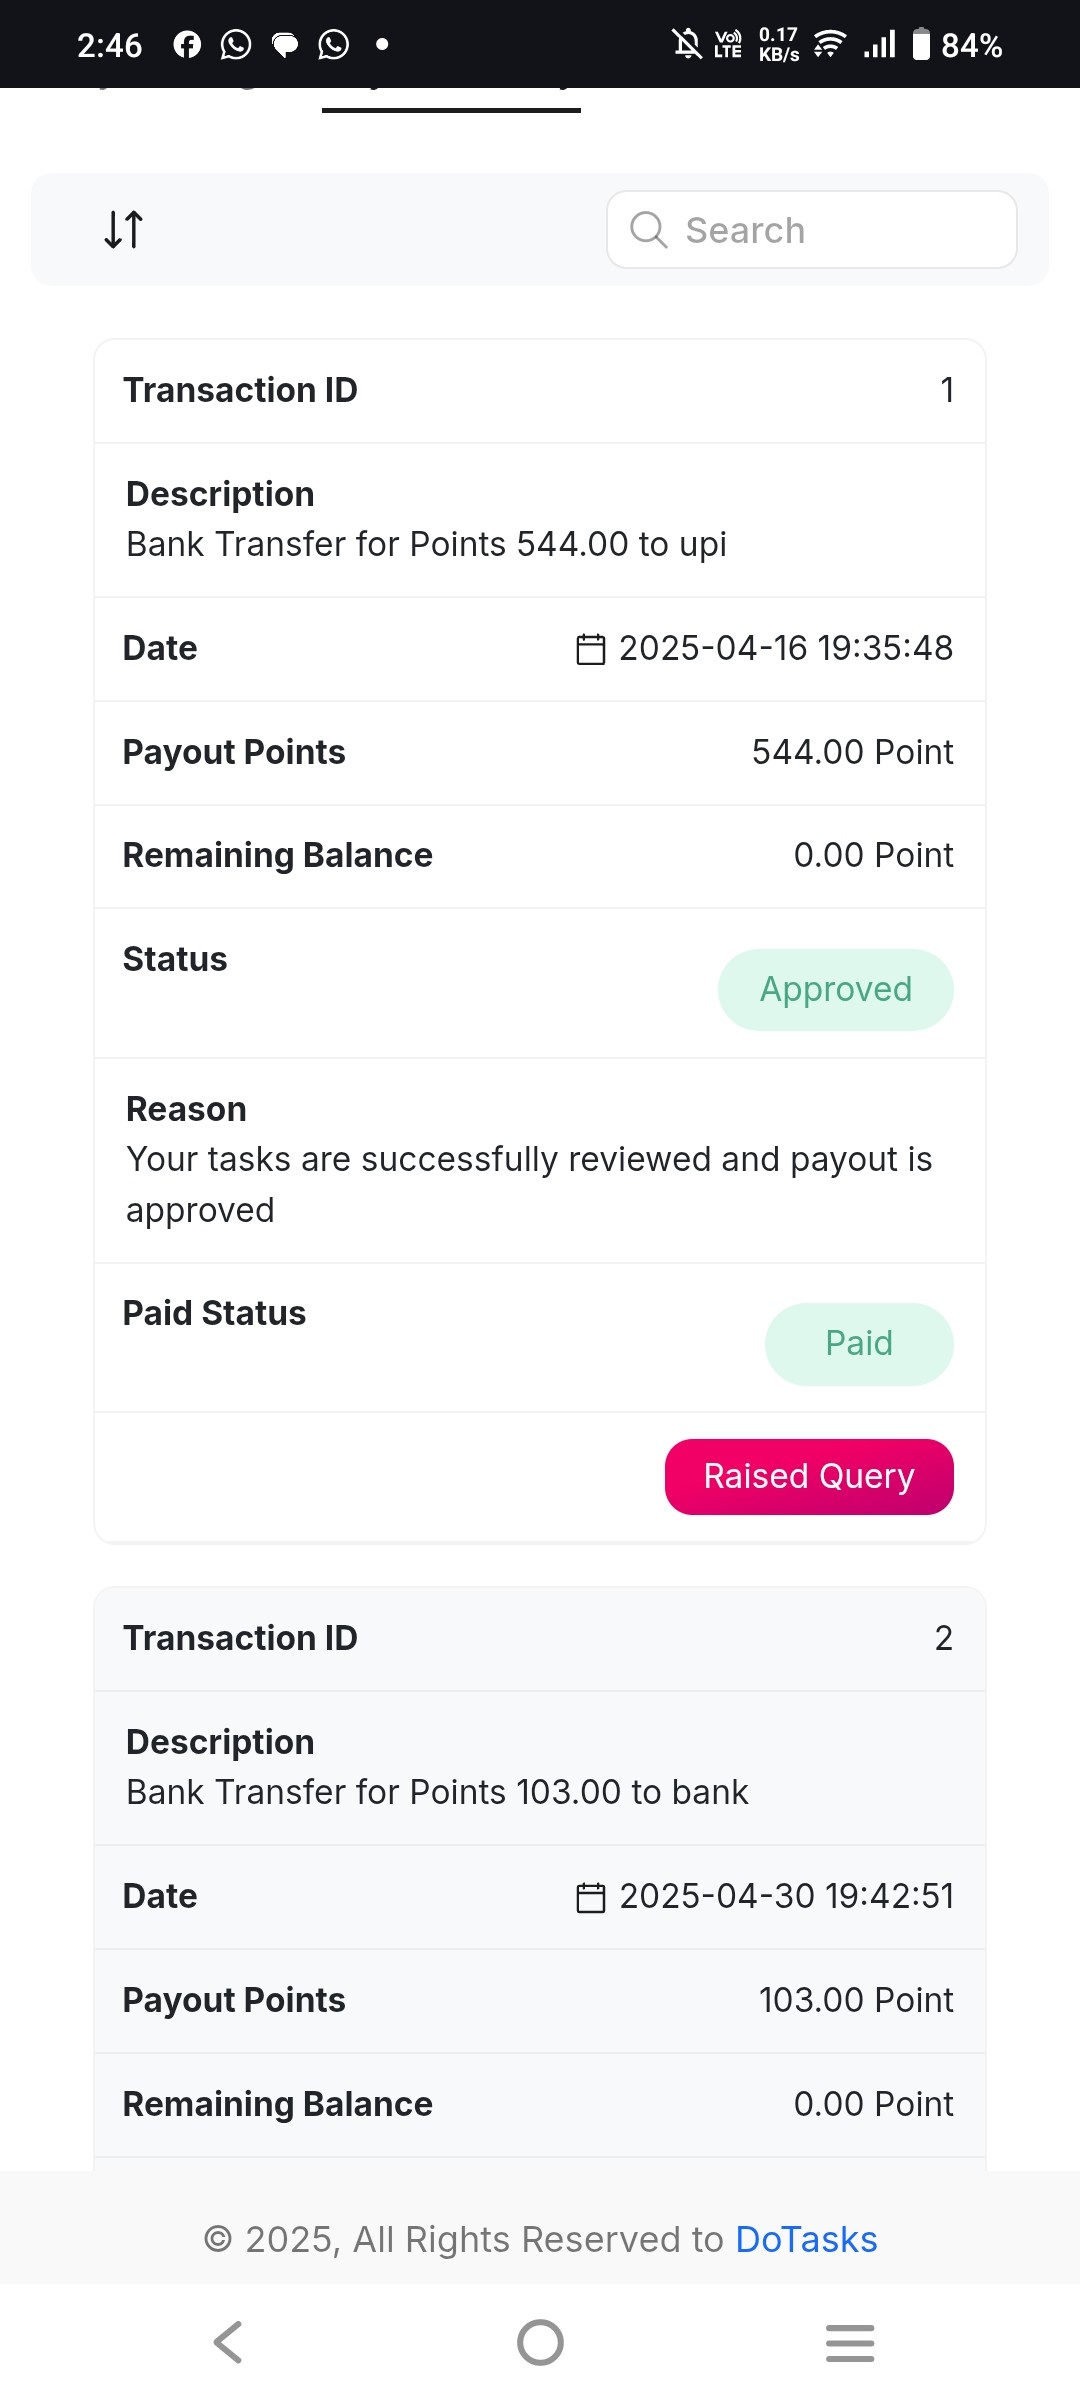Select the green Approved status badge
The width and height of the screenshot is (1080, 2400).
(836, 990)
